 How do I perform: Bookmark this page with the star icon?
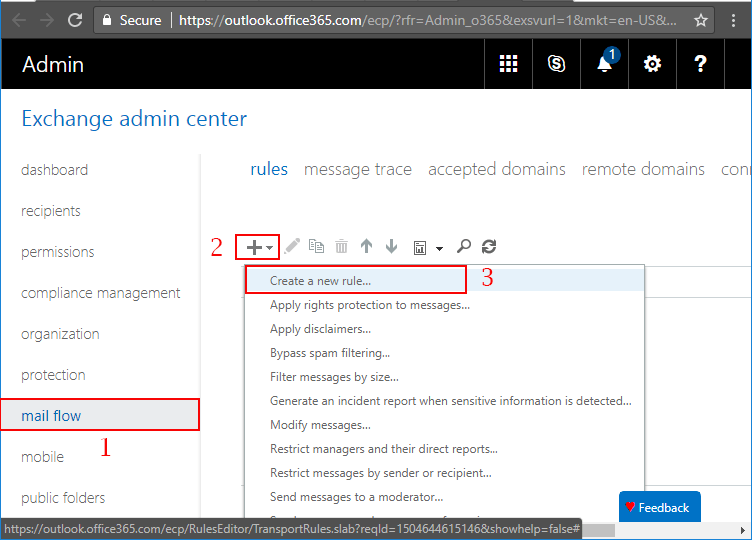(702, 20)
